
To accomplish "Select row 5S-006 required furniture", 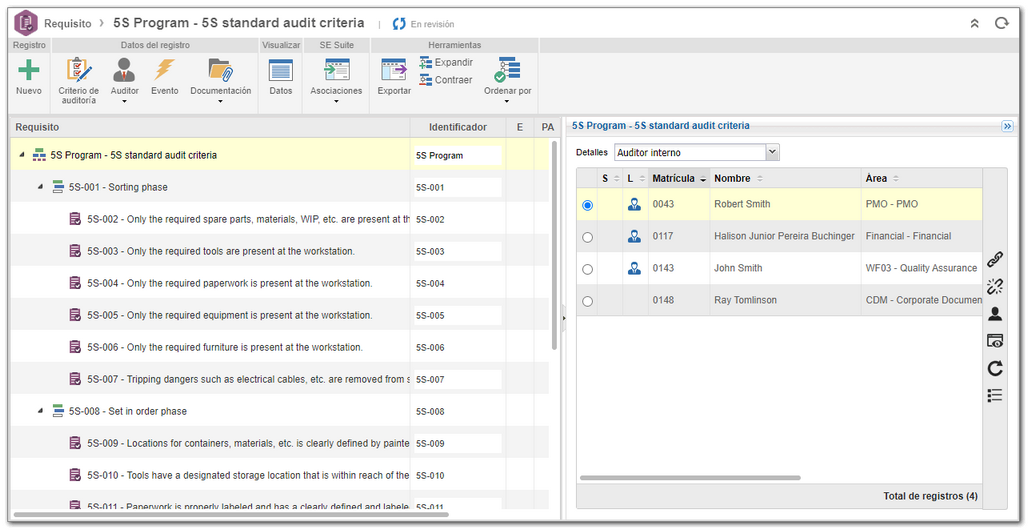I will click(279, 347).
